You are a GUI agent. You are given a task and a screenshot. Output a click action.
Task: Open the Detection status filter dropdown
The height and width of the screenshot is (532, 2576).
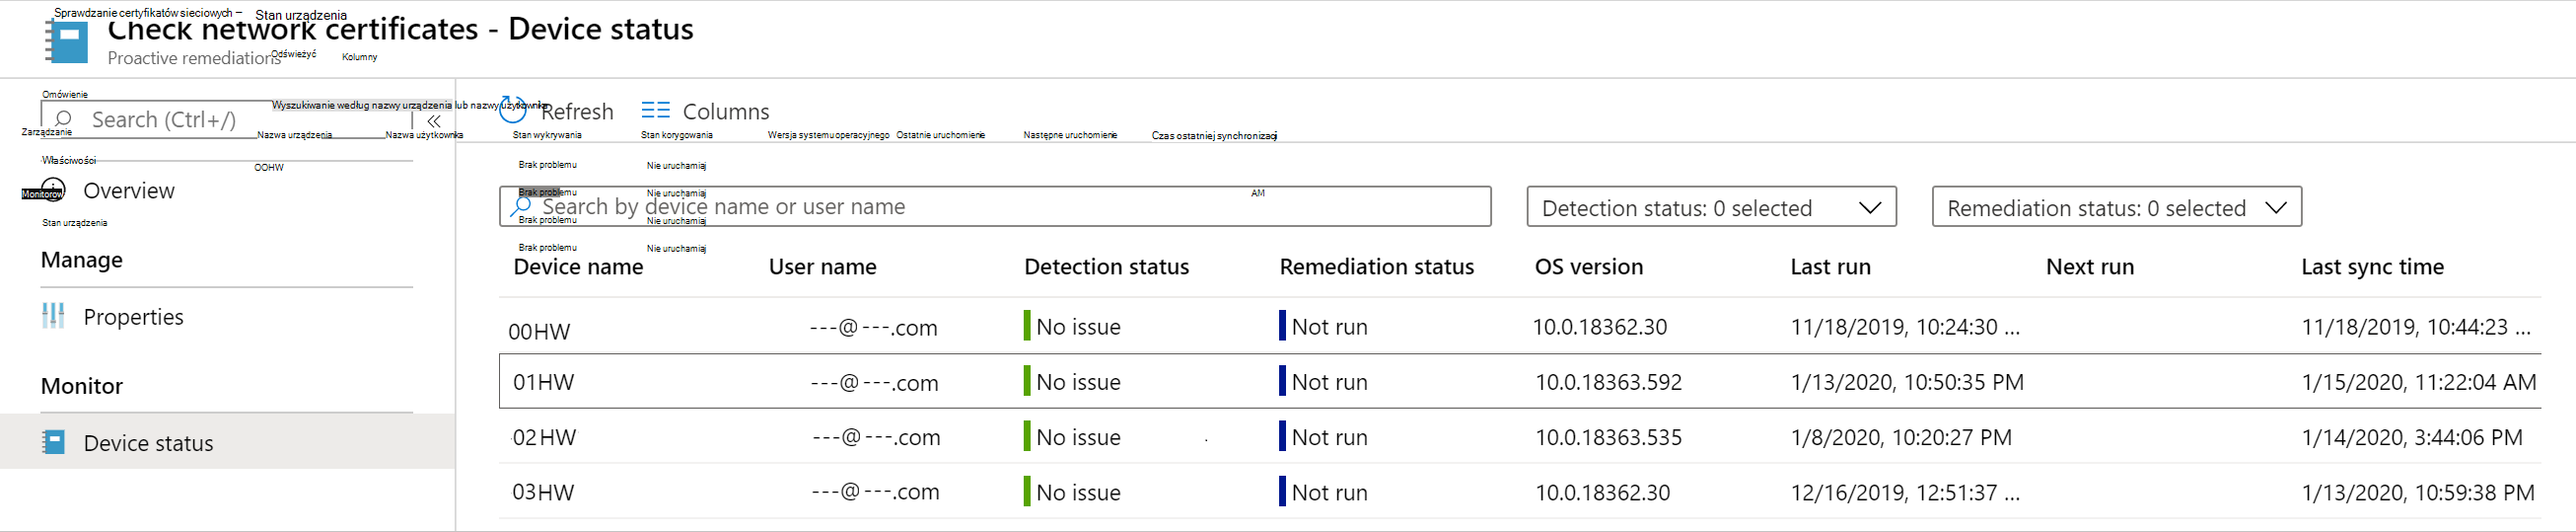click(1711, 207)
